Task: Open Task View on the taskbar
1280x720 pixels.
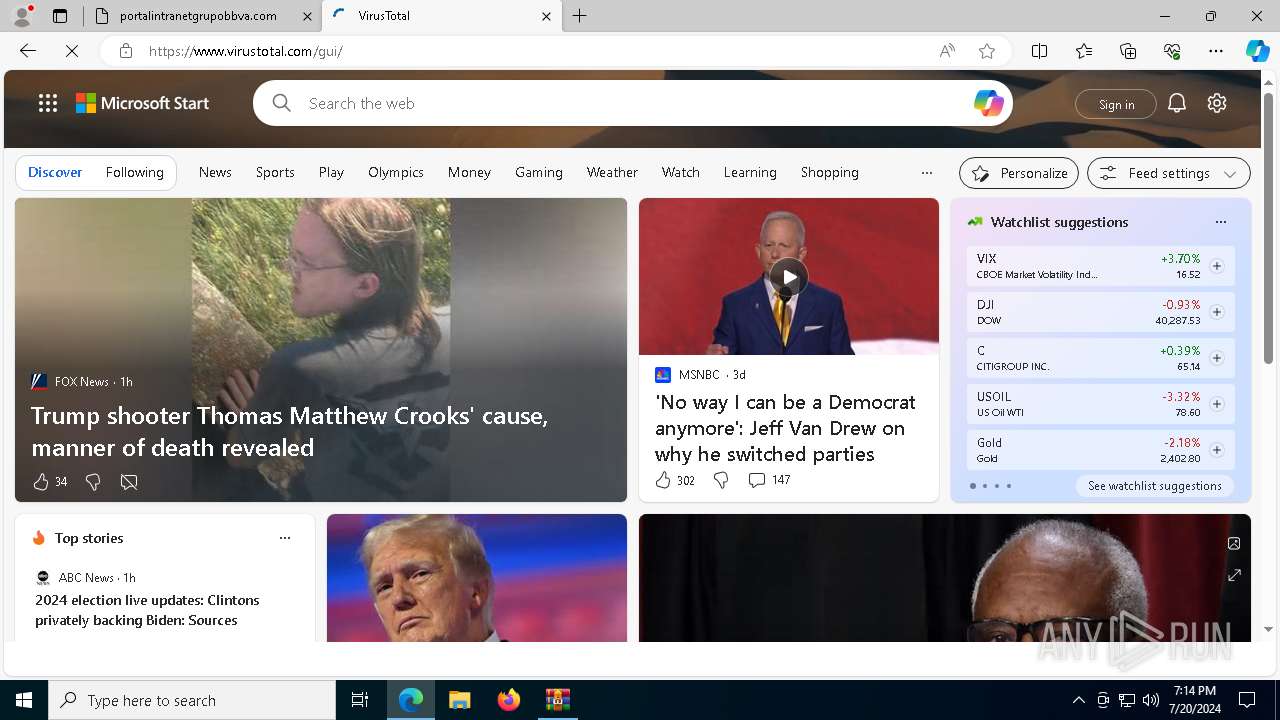Action: (x=360, y=700)
